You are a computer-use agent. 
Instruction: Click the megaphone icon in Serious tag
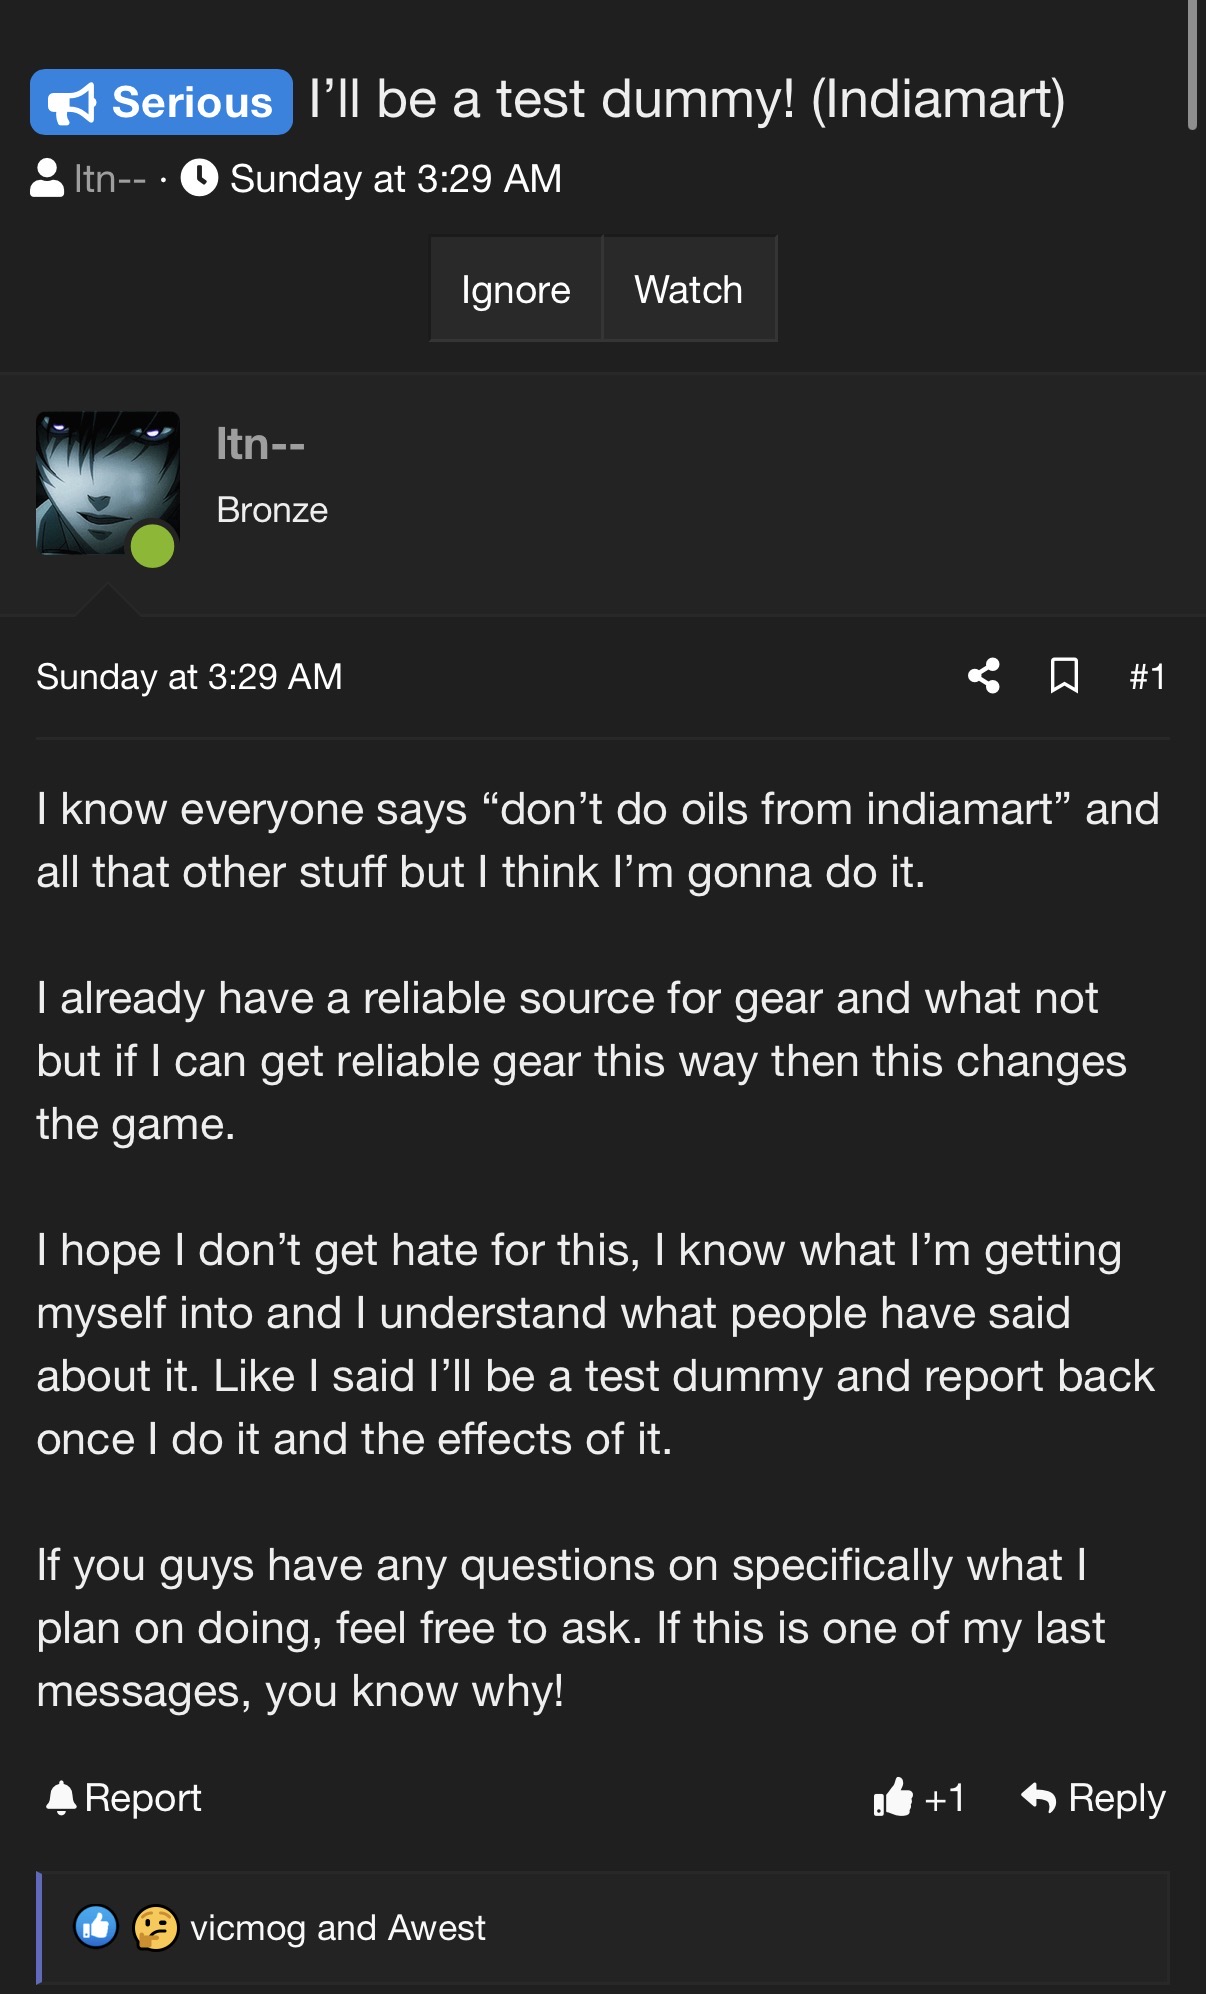coord(72,103)
